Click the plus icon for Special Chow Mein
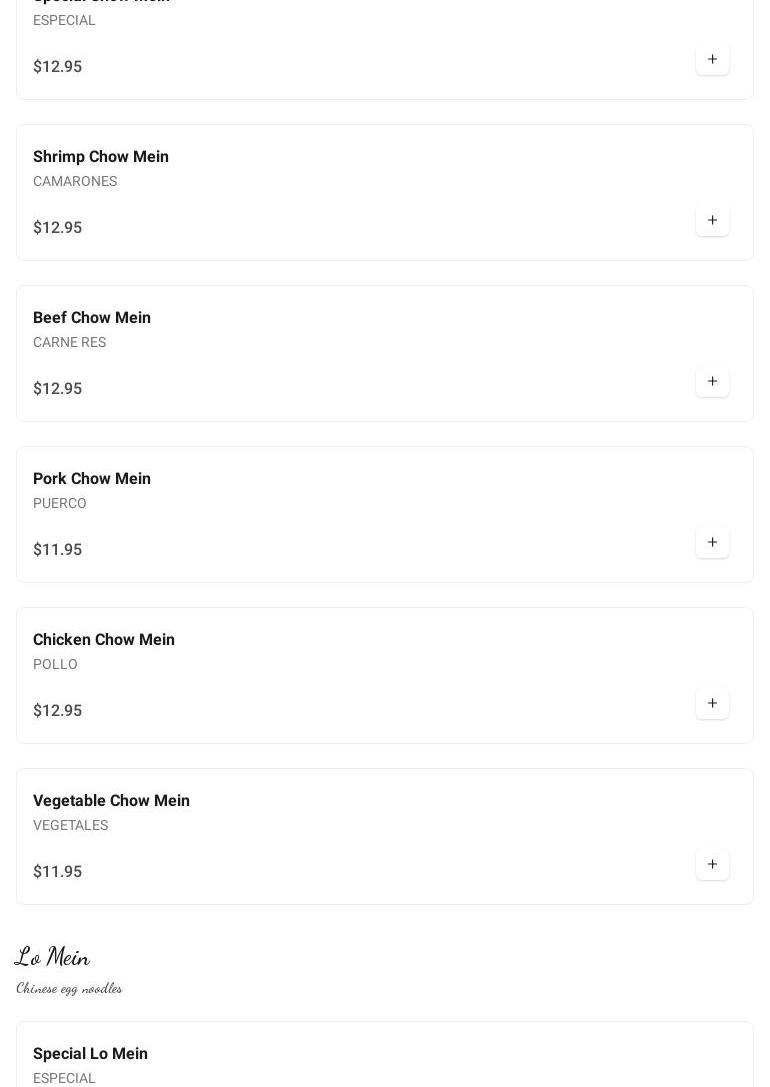This screenshot has height=1087, width=770. pos(712,60)
